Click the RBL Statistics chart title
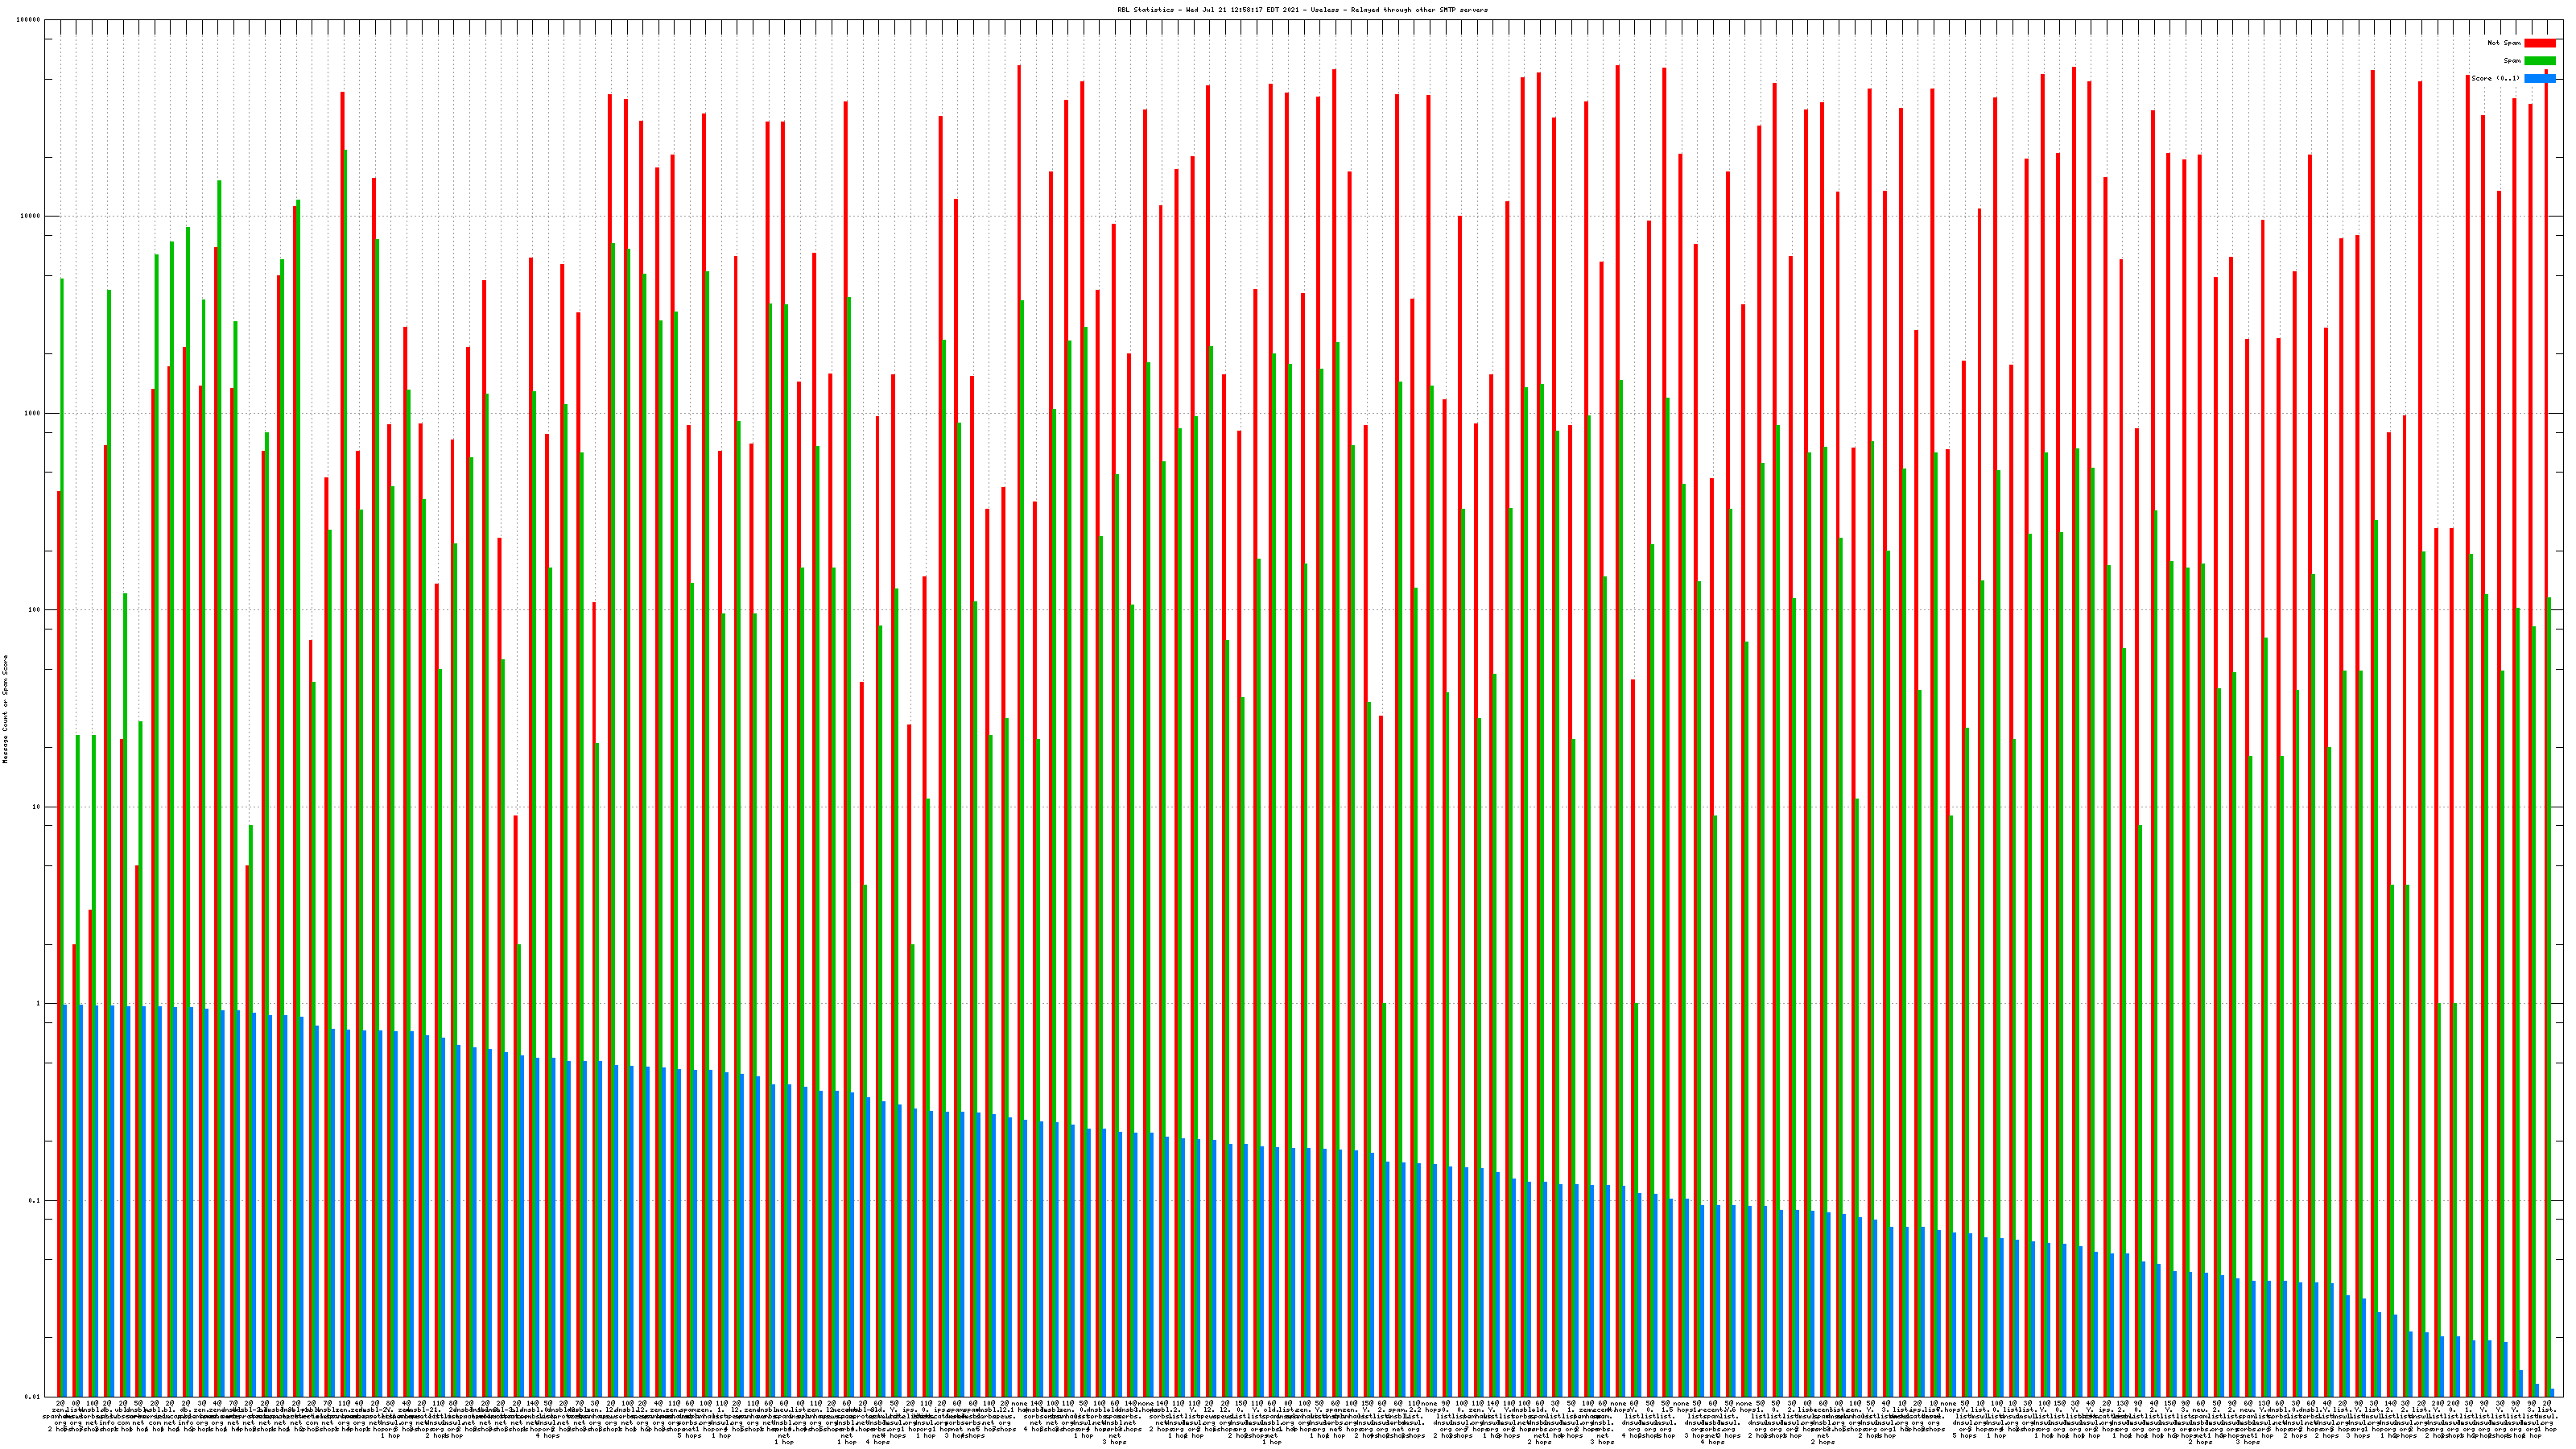 [x=1302, y=10]
